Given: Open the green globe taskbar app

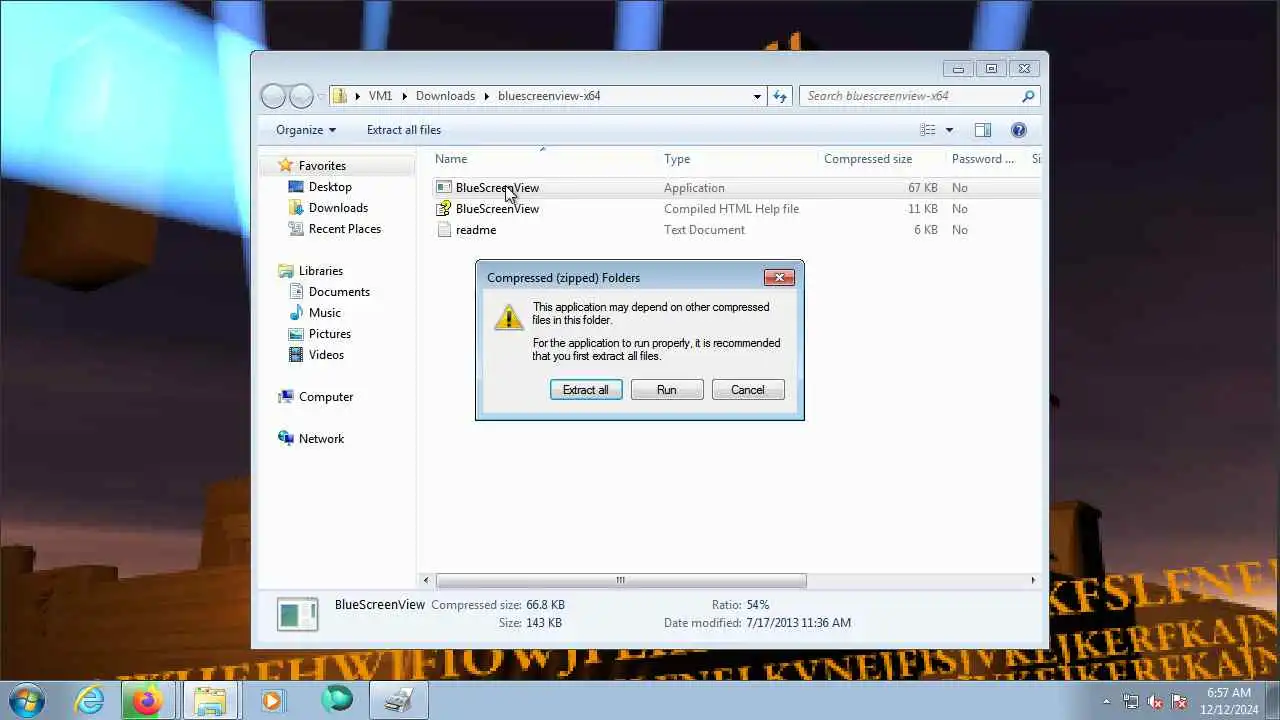Looking at the screenshot, I should 337,701.
